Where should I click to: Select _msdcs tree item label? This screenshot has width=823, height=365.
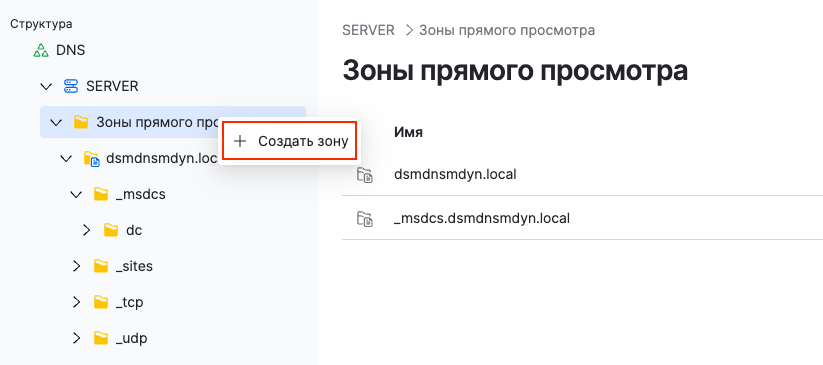141,195
